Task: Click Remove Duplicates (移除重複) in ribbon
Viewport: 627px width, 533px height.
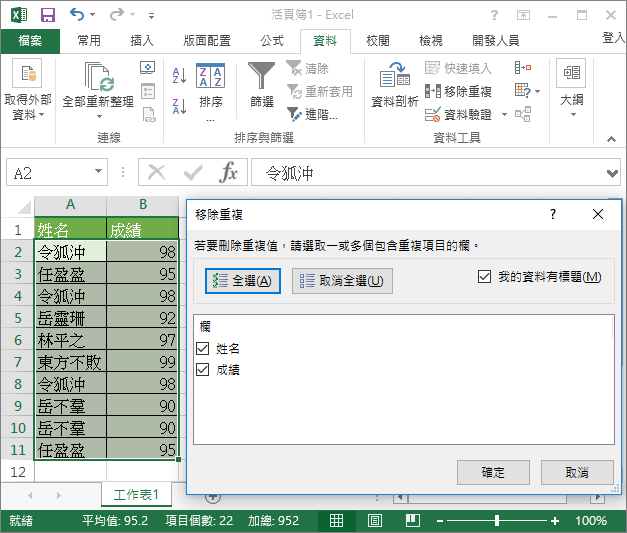Action: click(458, 91)
